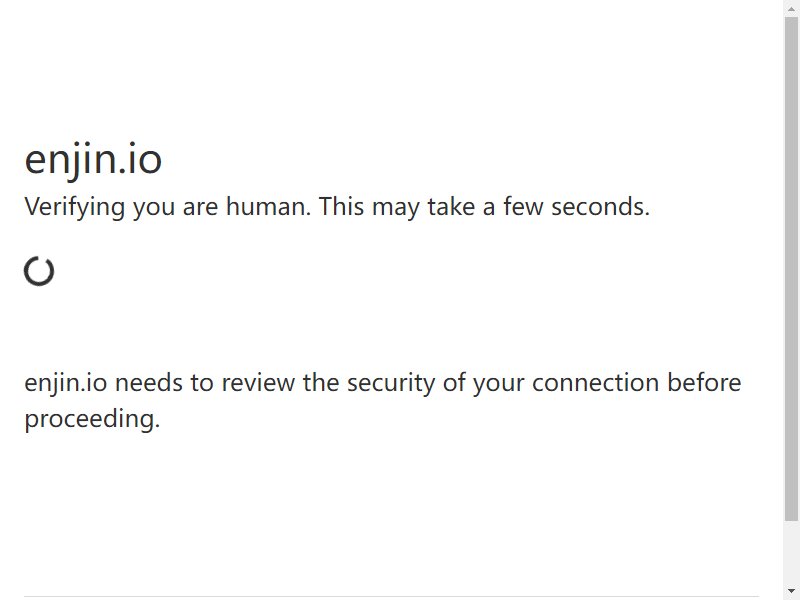The image size is (800, 600).
Task: Click the word "needs" in the paragraph
Action: tap(149, 383)
